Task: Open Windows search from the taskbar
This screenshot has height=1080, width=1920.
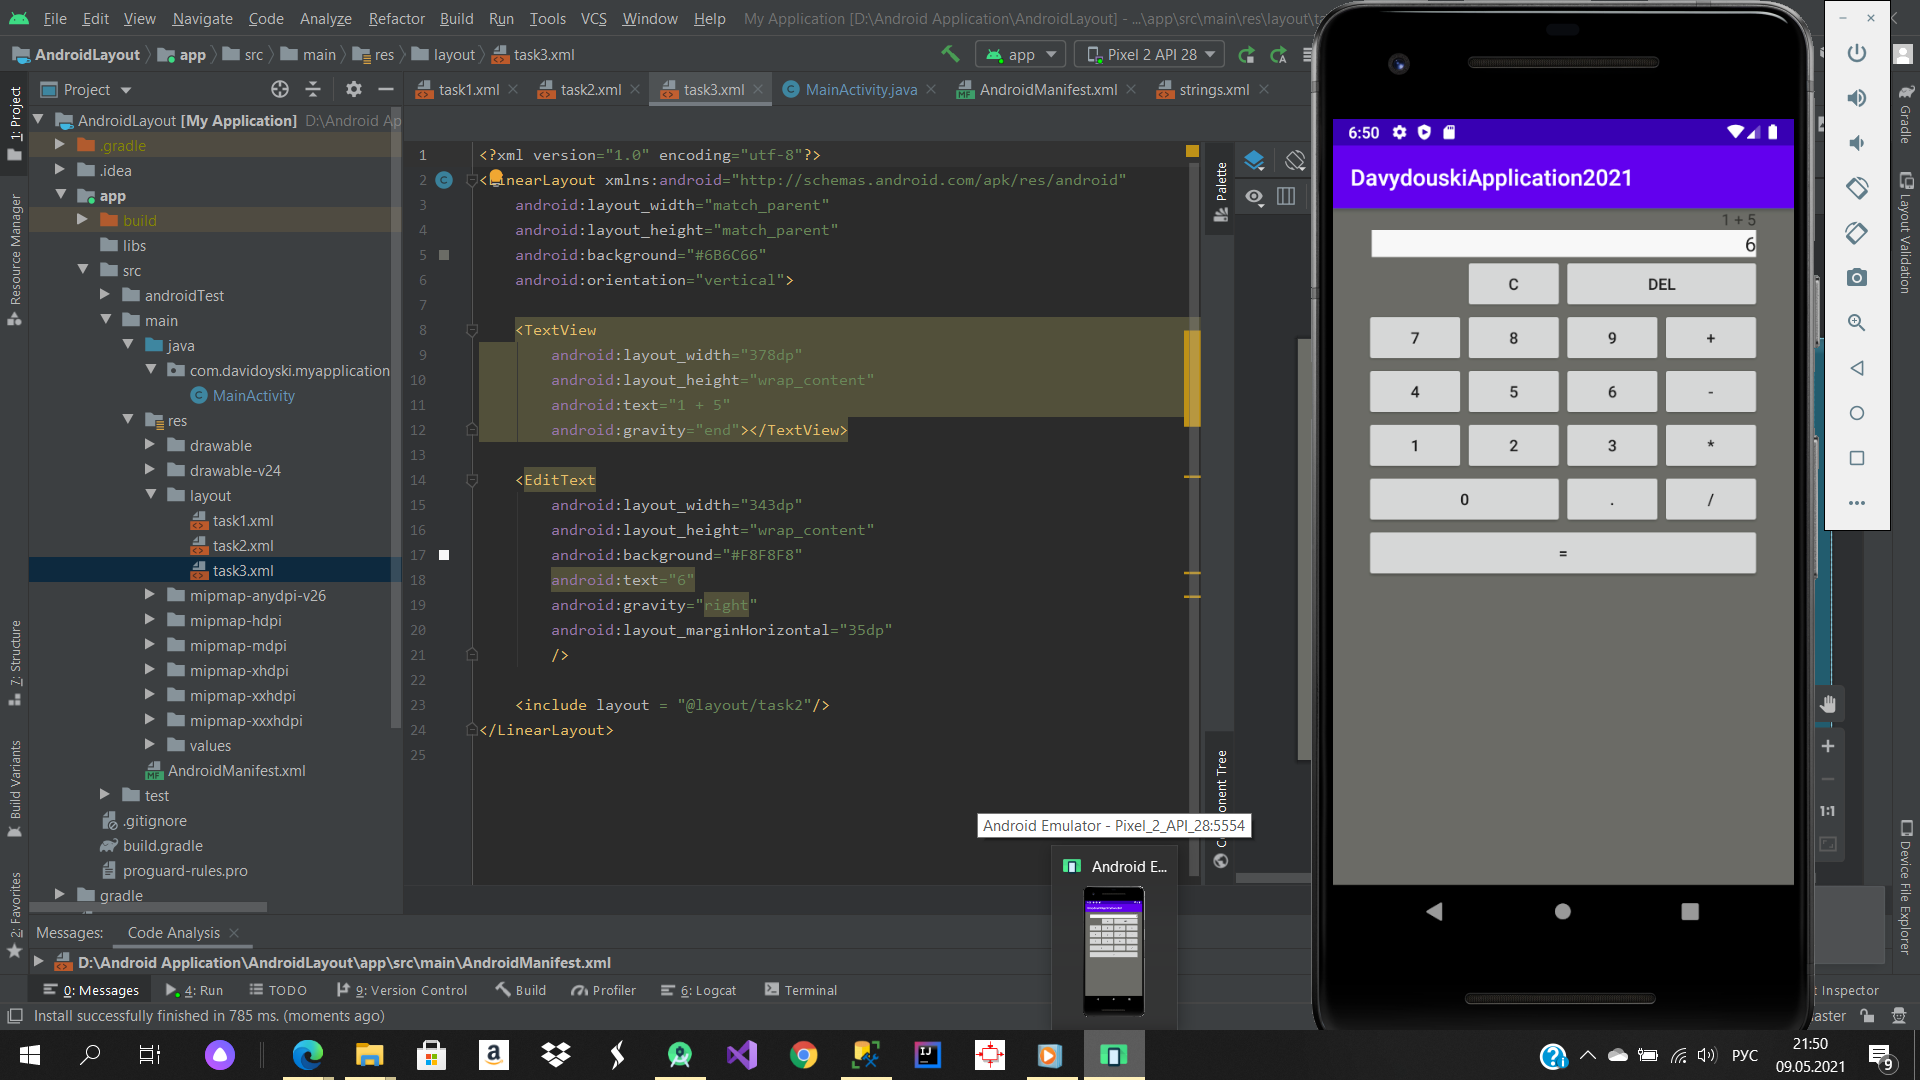Action: 90,1055
